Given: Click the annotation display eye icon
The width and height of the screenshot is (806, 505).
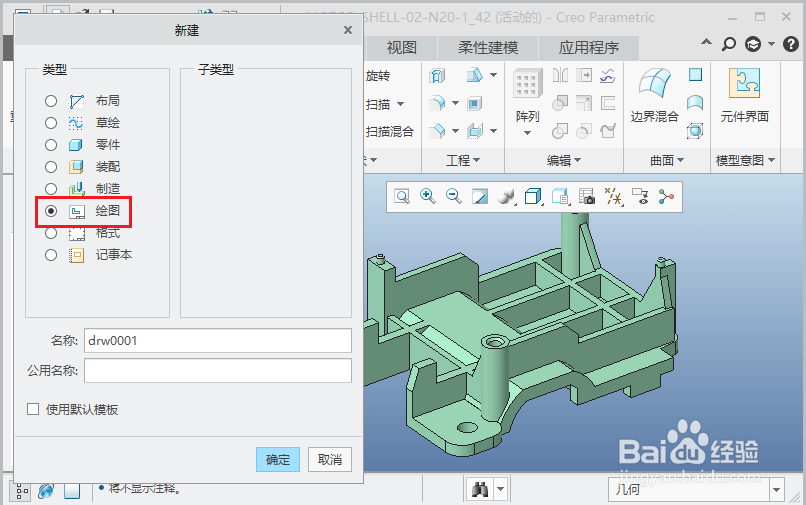Looking at the screenshot, I should pyautogui.click(x=640, y=196).
